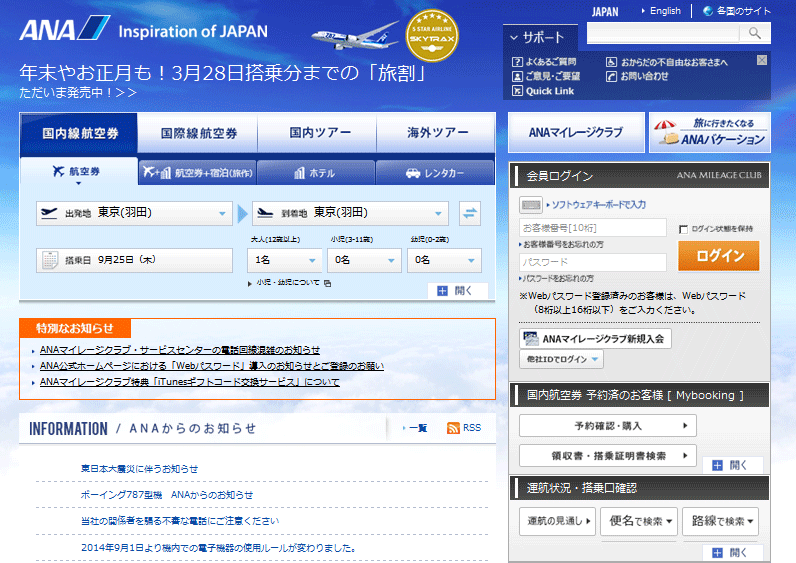Open the Webパスワード導入 notice link

(x=212, y=366)
